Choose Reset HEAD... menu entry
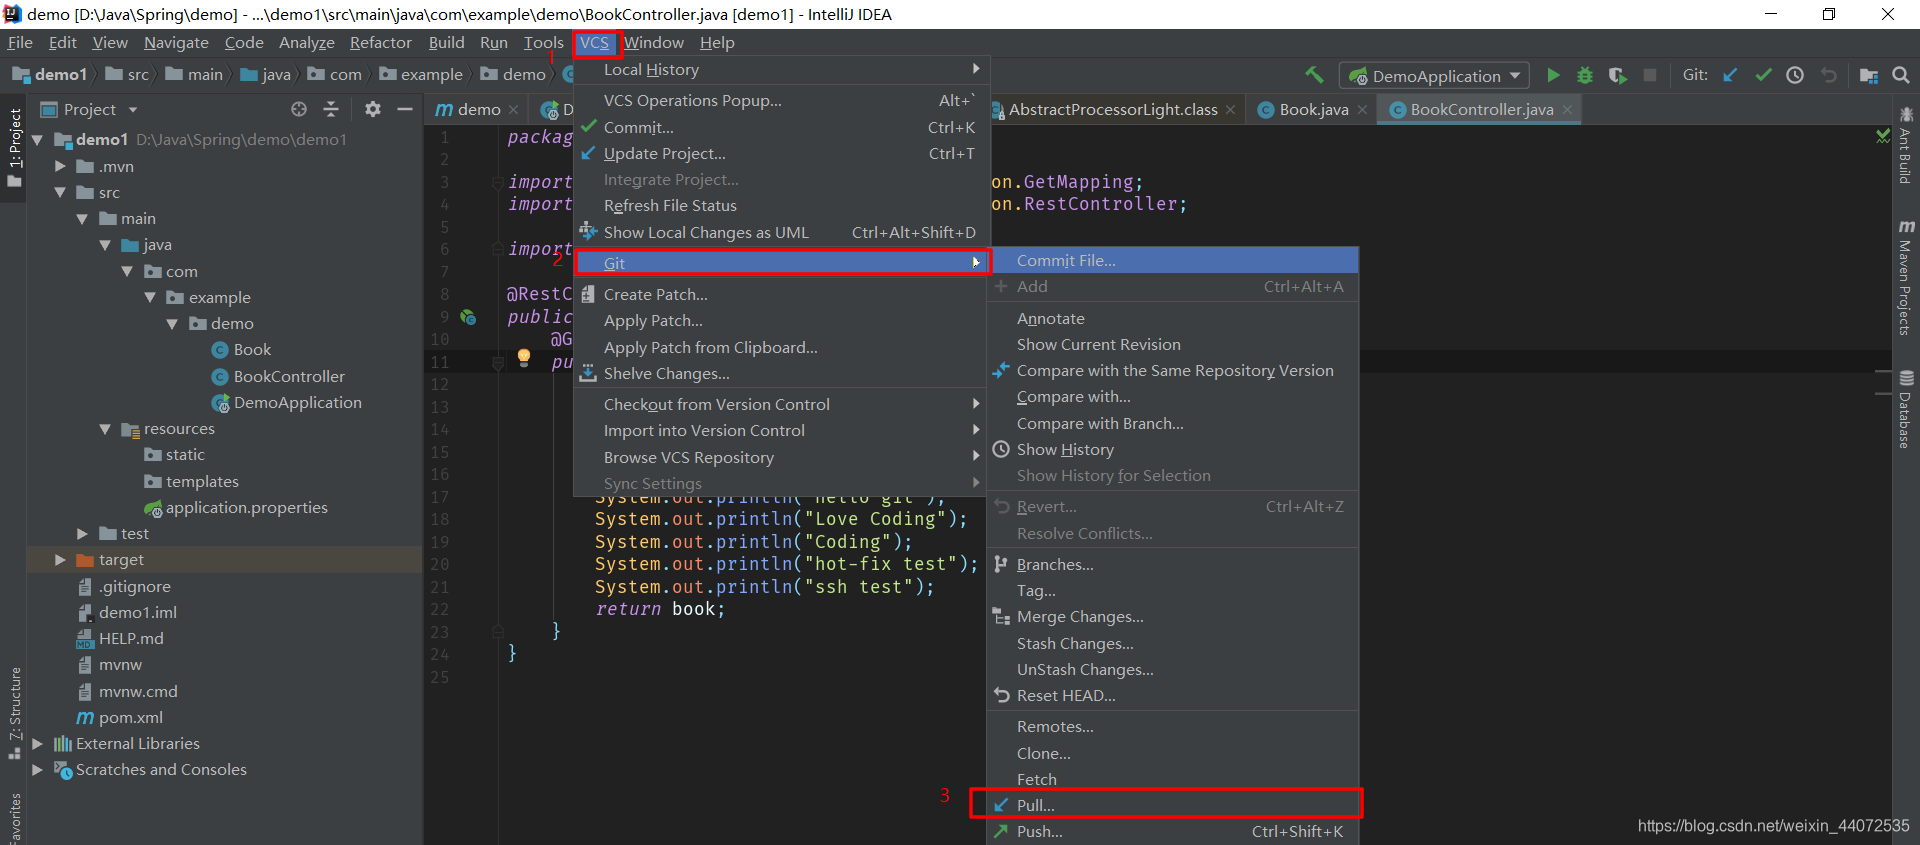 (x=1172, y=695)
